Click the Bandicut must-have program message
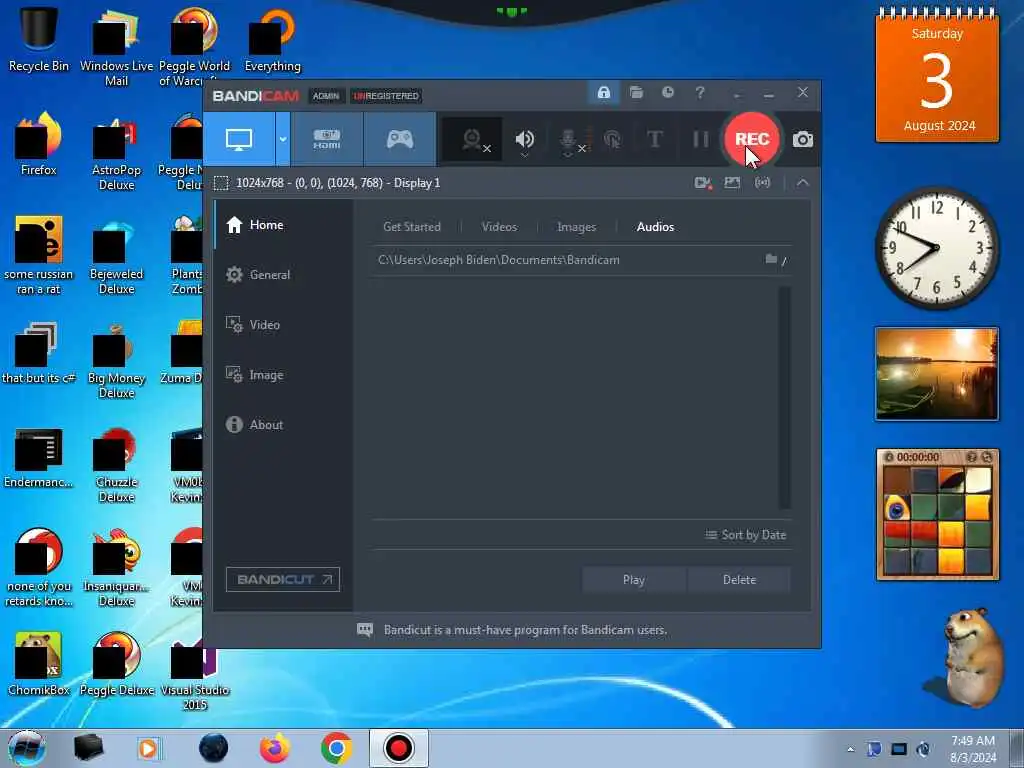 525,630
